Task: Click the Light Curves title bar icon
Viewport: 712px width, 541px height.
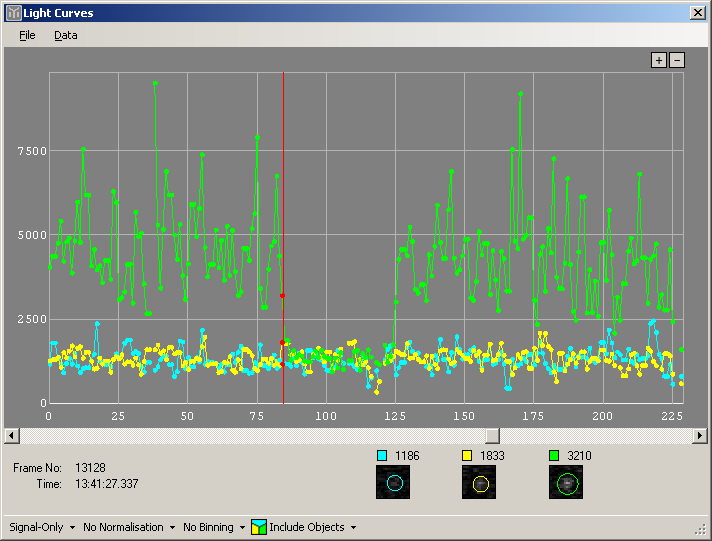Action: point(13,13)
